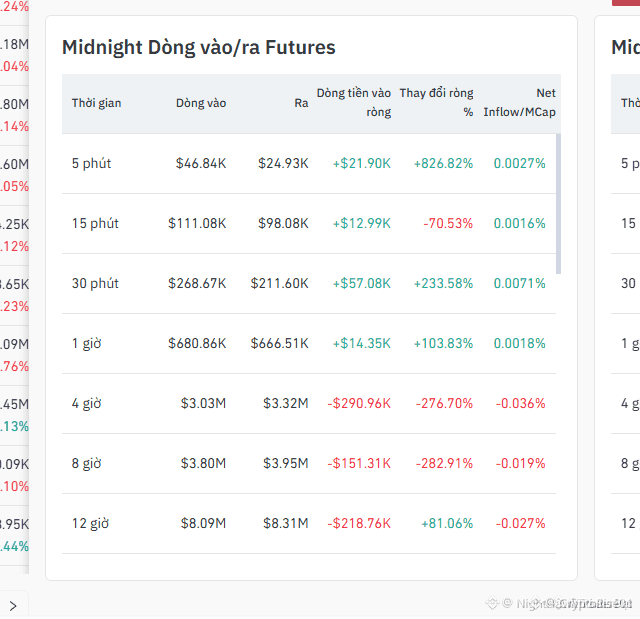Click the vertical scrollbar of the Futures table
This screenshot has height=619, width=640.
click(558, 204)
